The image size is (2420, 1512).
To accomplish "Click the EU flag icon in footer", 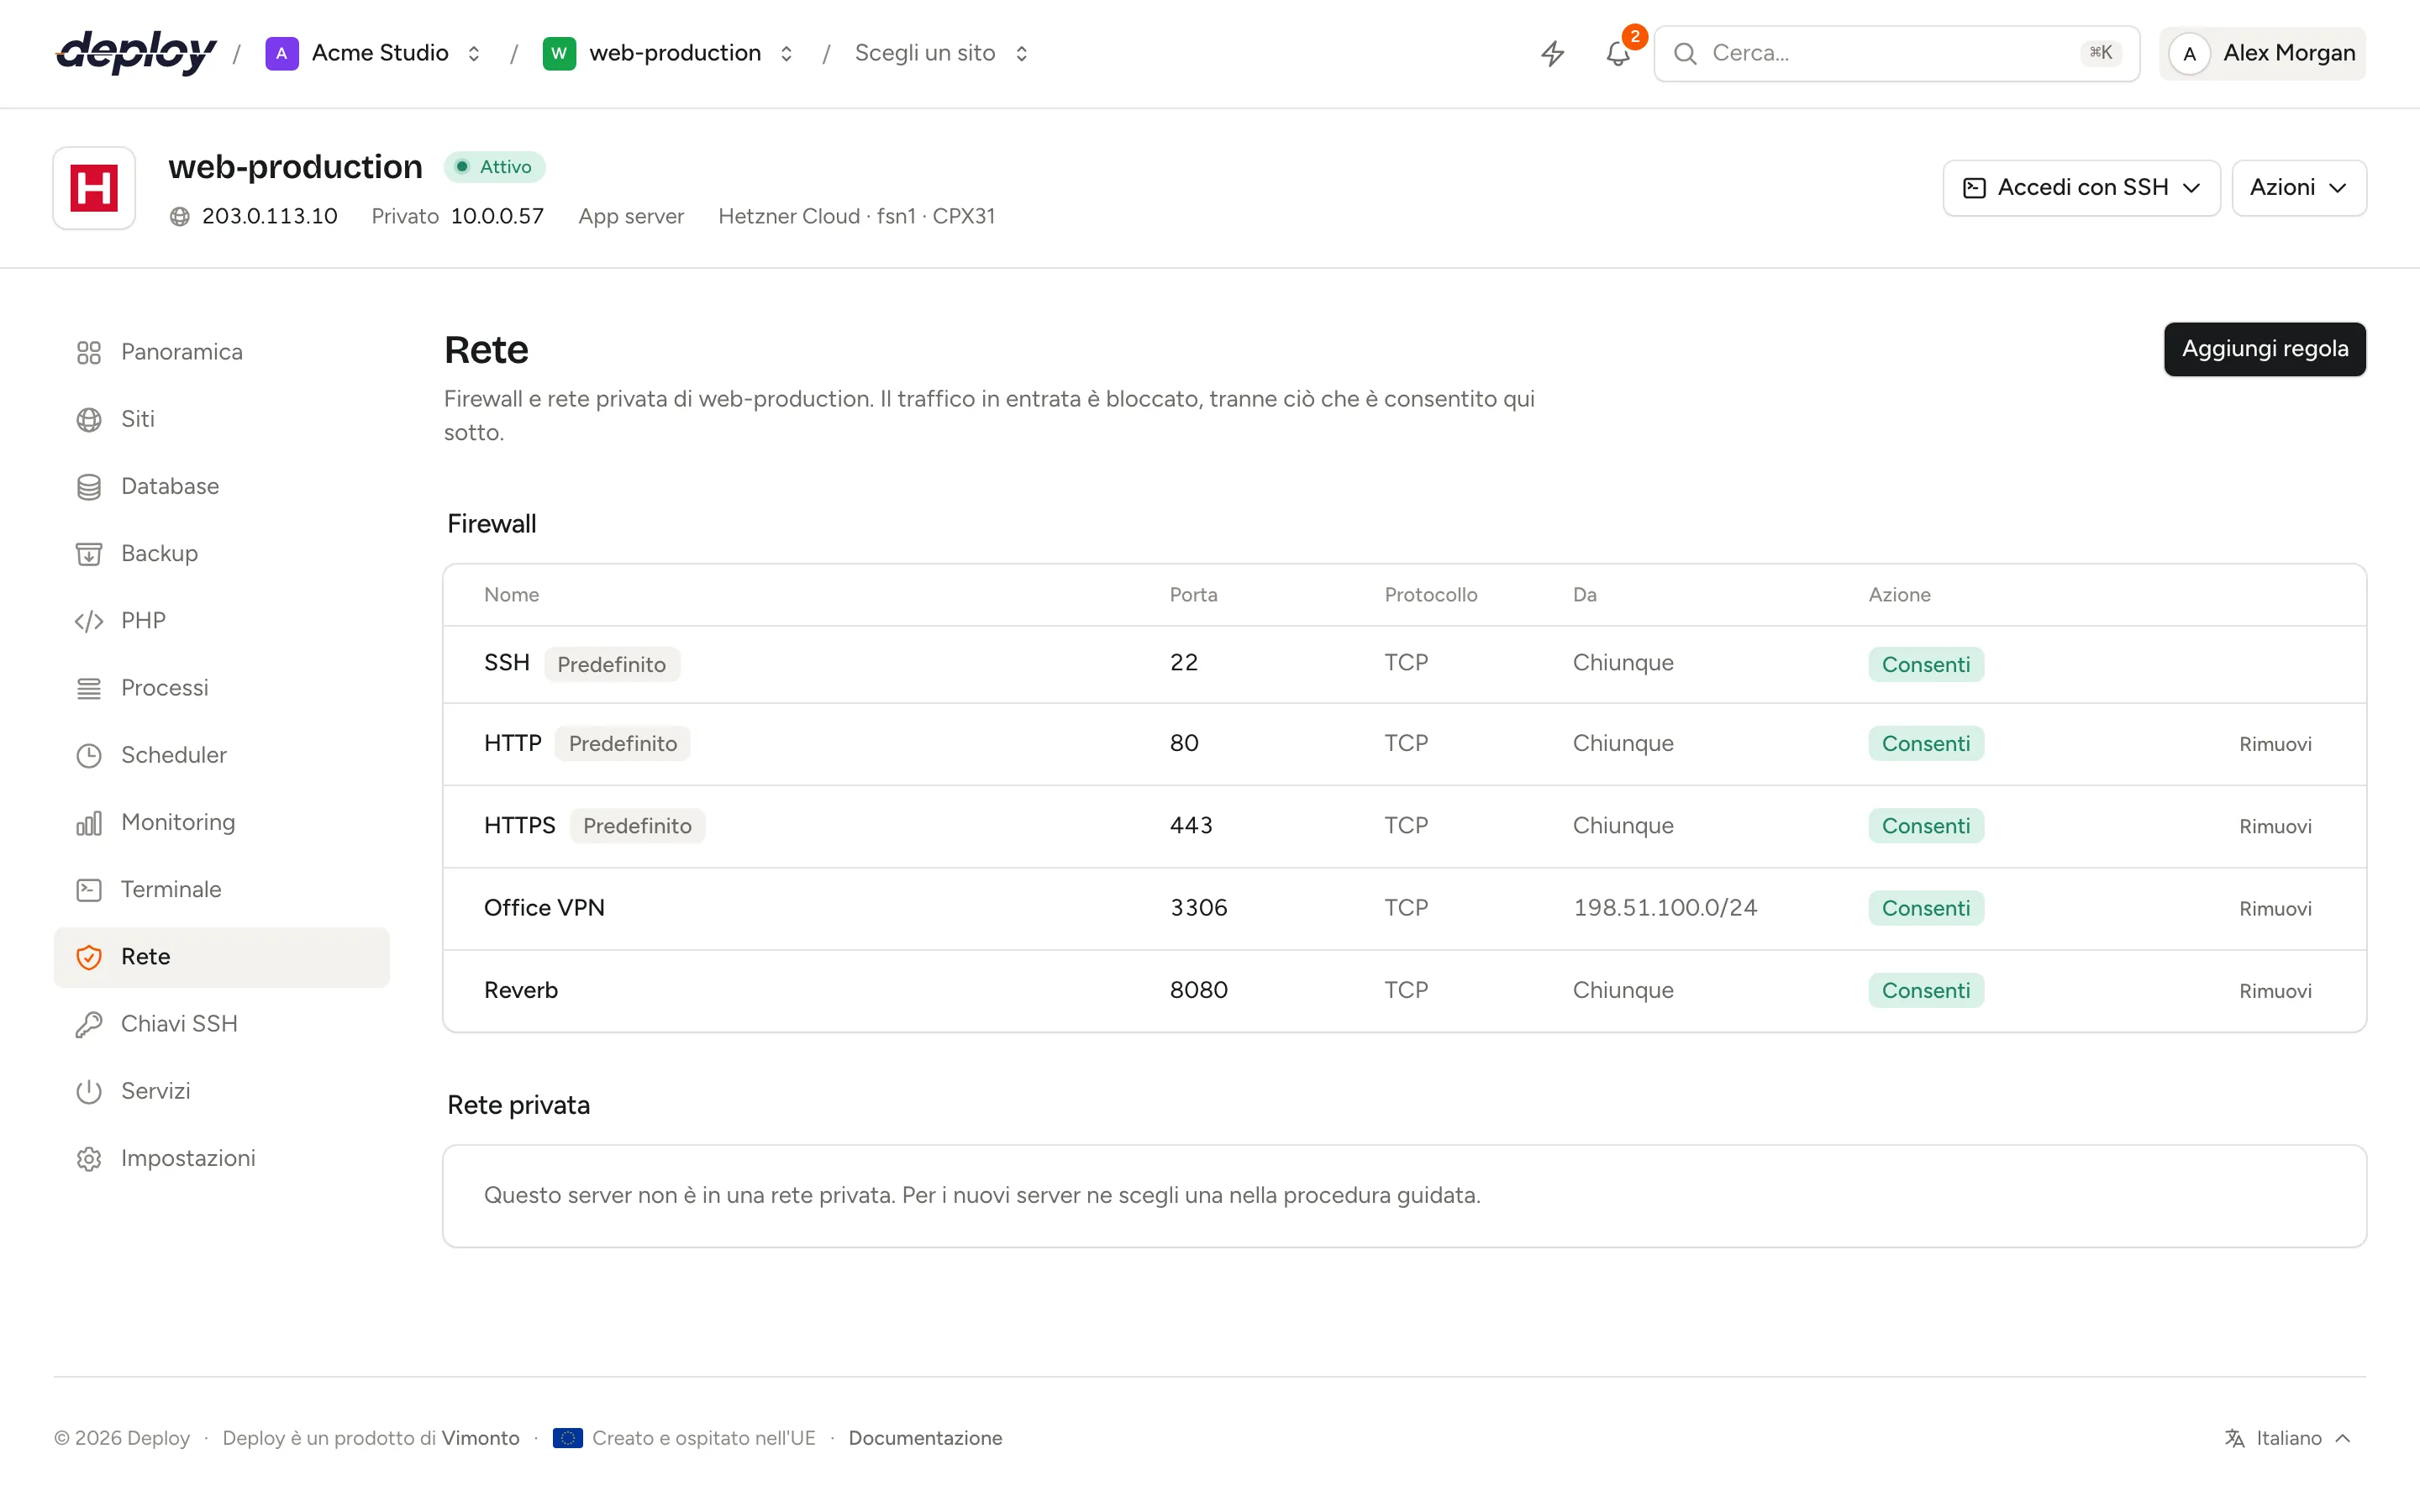I will coord(567,1438).
